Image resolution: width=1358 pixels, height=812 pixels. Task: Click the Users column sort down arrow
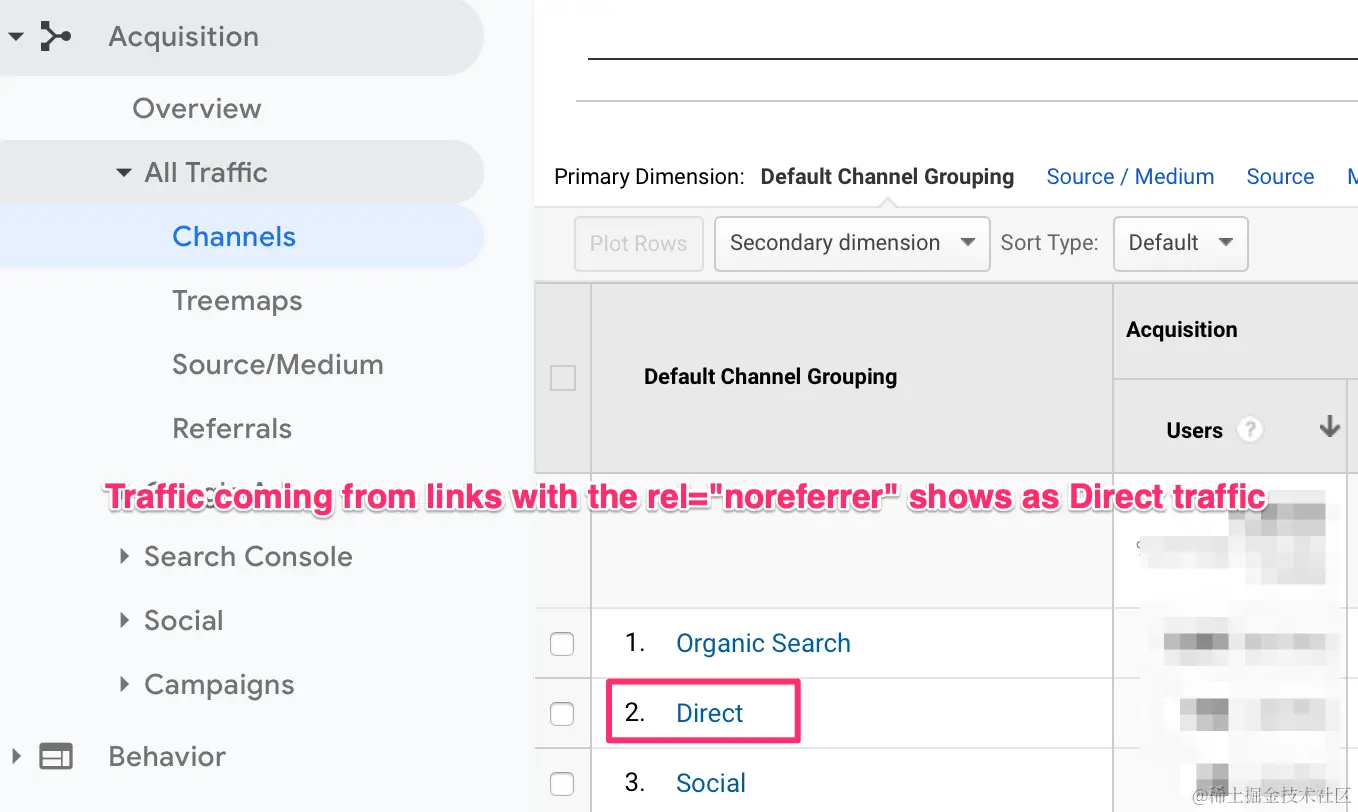tap(1329, 427)
